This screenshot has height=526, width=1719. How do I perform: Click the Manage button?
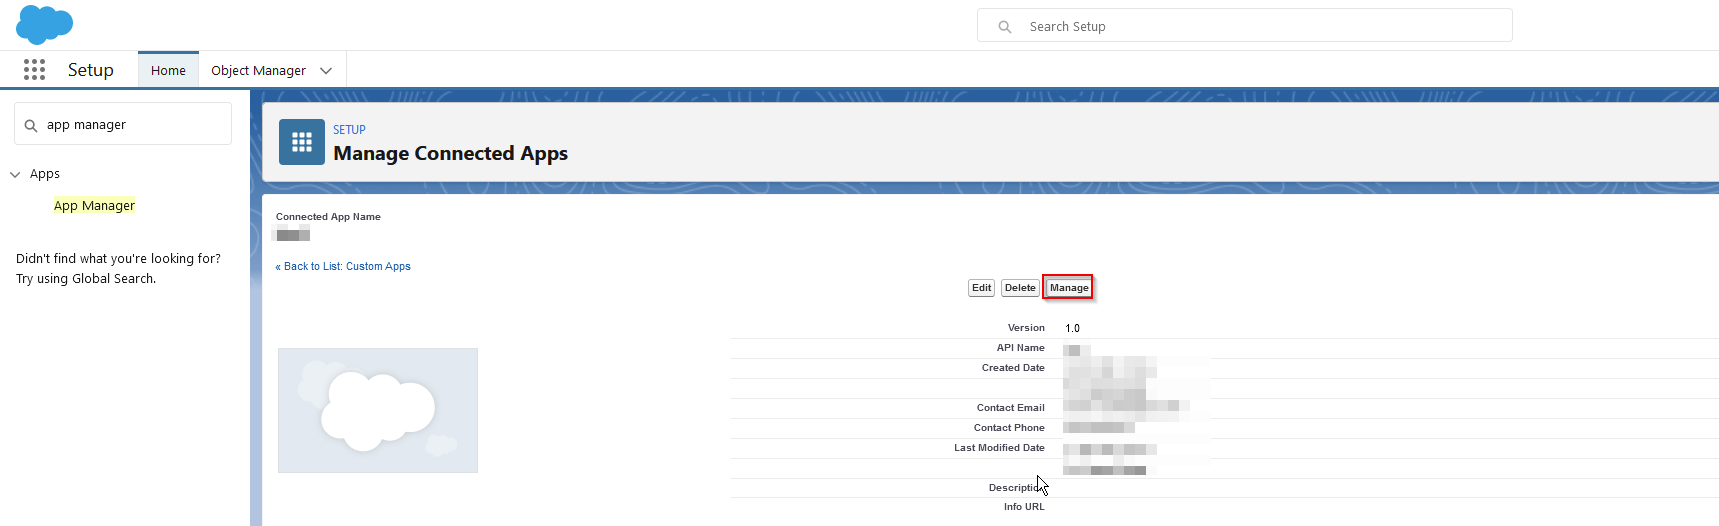tap(1069, 288)
